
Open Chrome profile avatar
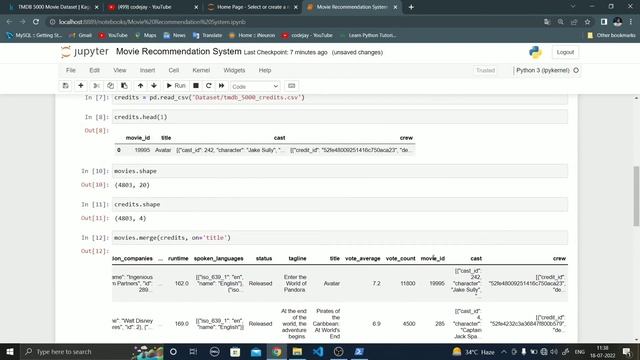pos(618,22)
